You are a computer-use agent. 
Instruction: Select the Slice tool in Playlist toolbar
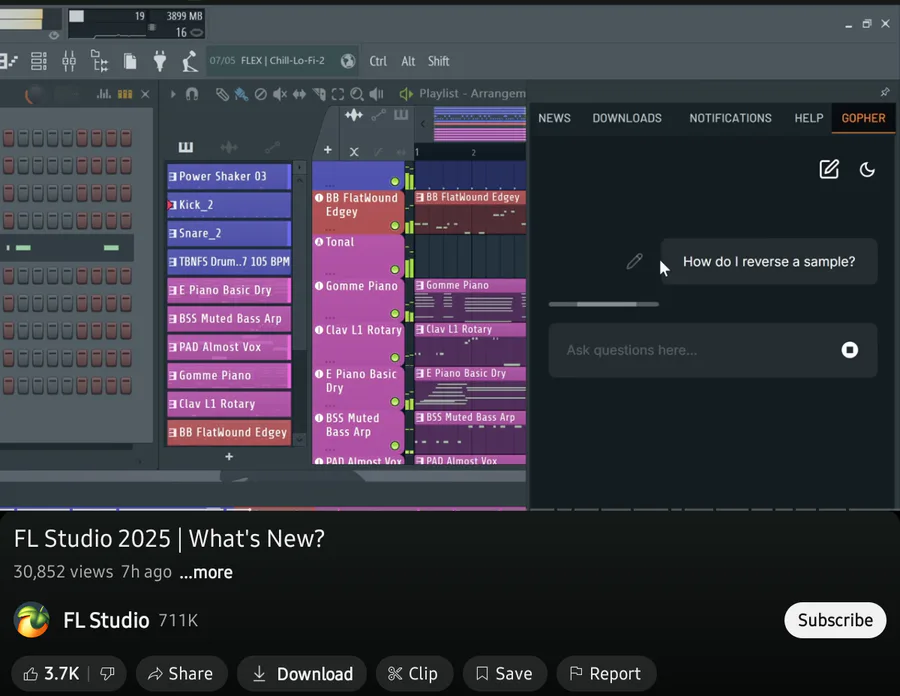click(319, 94)
